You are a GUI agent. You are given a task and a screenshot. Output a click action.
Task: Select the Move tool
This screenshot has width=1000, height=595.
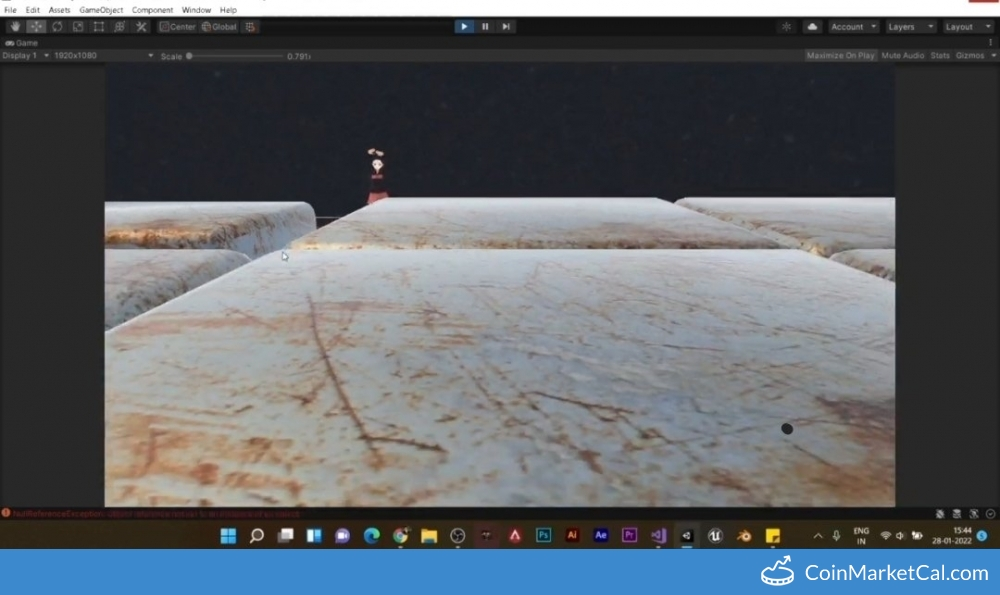[x=35, y=27]
